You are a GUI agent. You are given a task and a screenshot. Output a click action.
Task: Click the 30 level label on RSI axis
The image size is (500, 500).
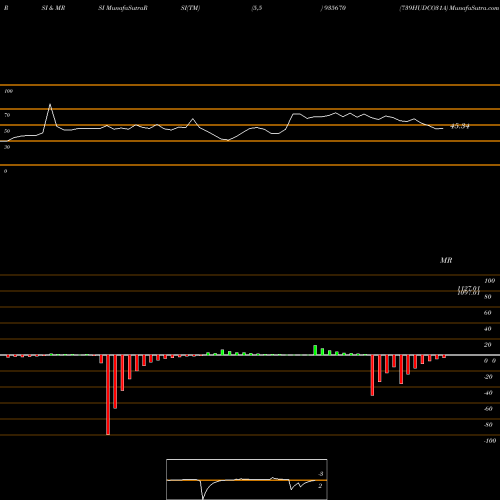[7, 147]
